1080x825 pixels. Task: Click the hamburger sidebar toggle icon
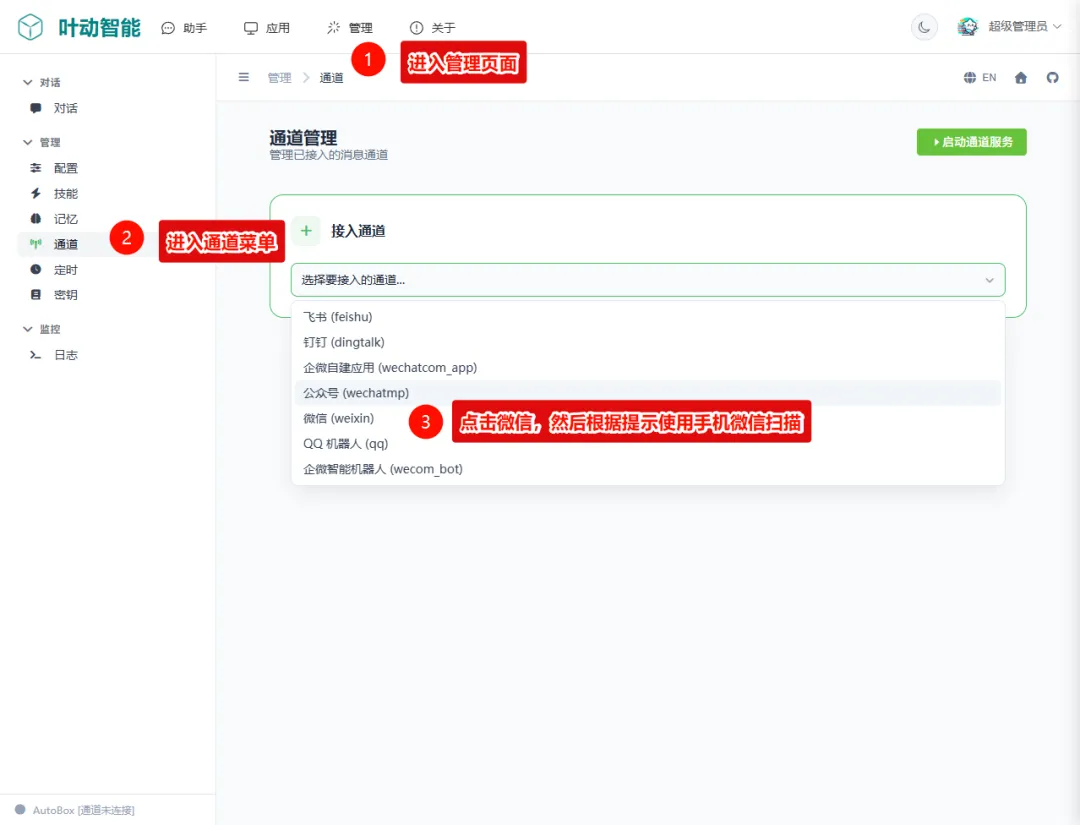click(244, 77)
